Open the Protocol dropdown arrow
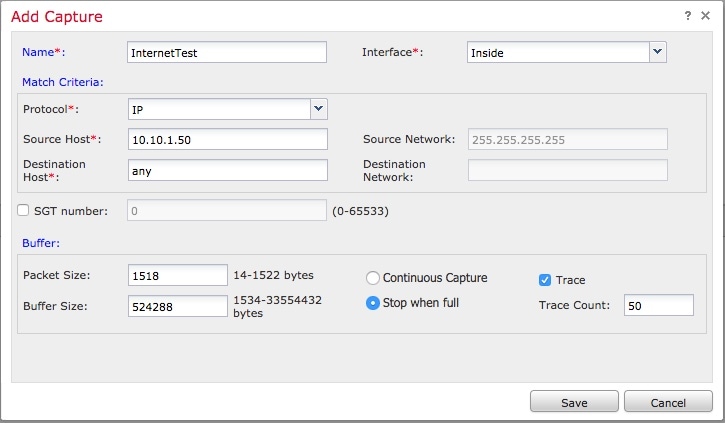Viewport: 725px width, 423px height. (x=319, y=109)
